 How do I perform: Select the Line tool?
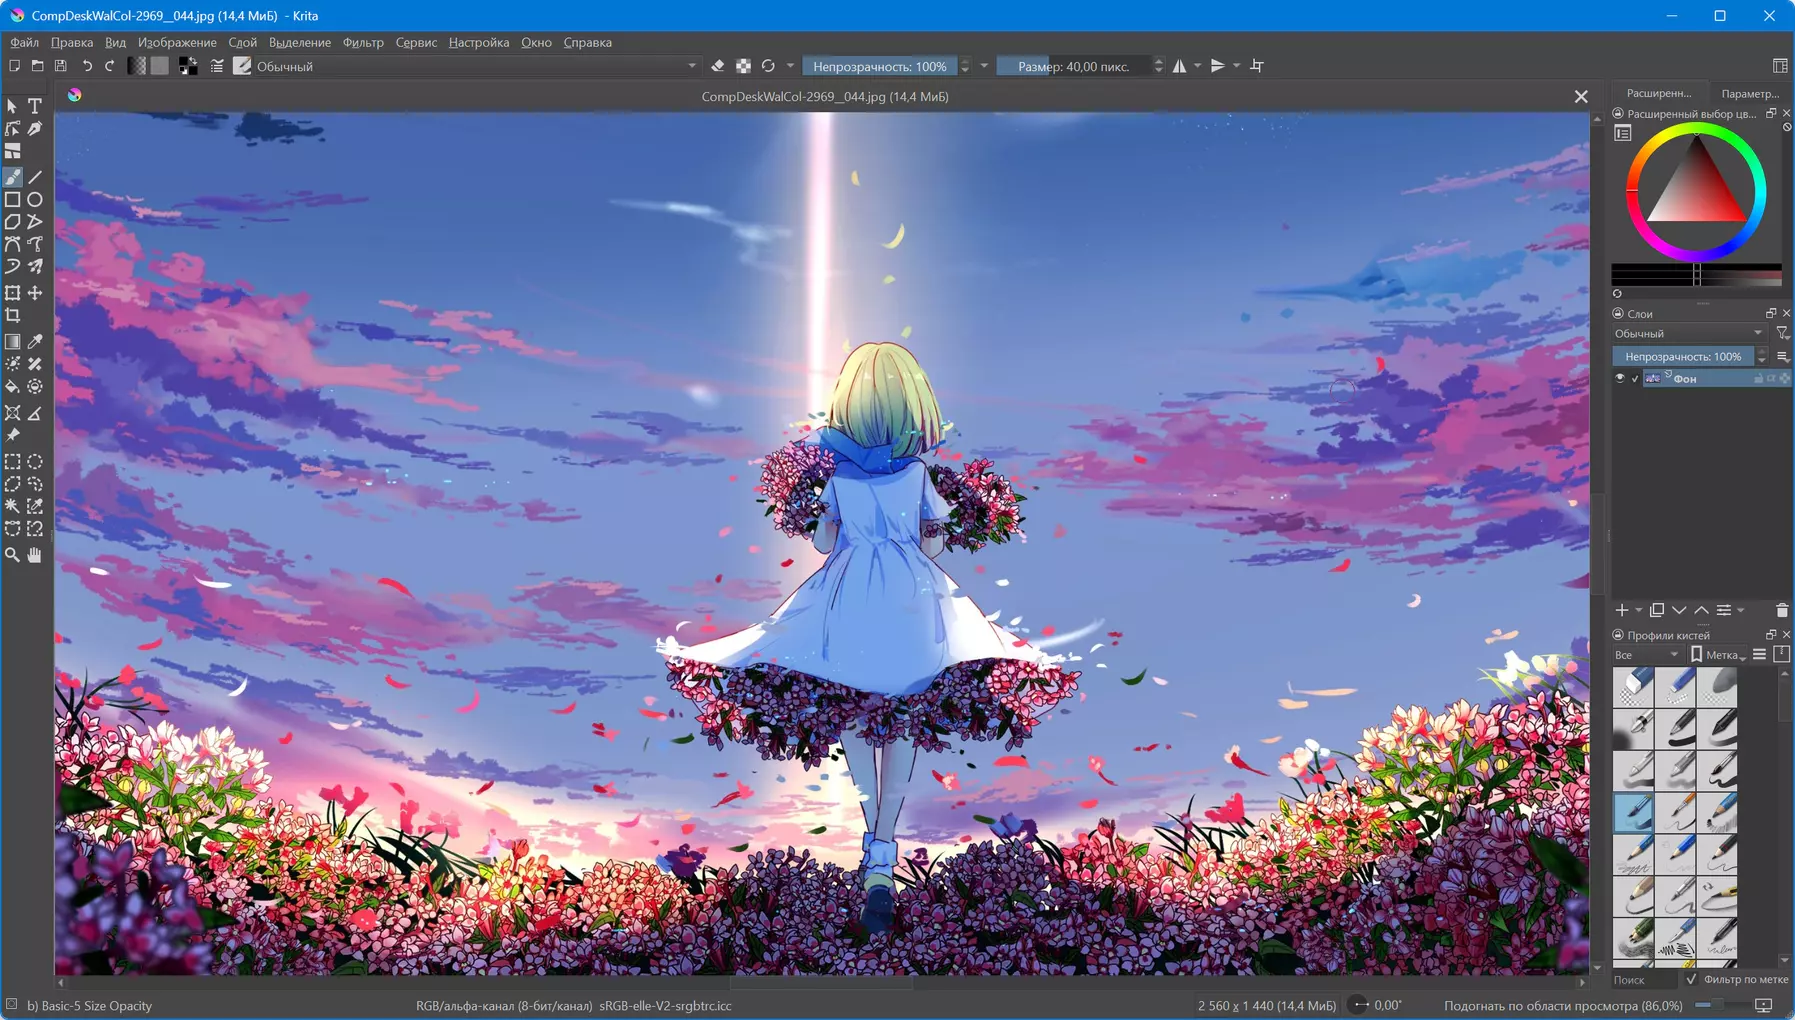(x=35, y=177)
